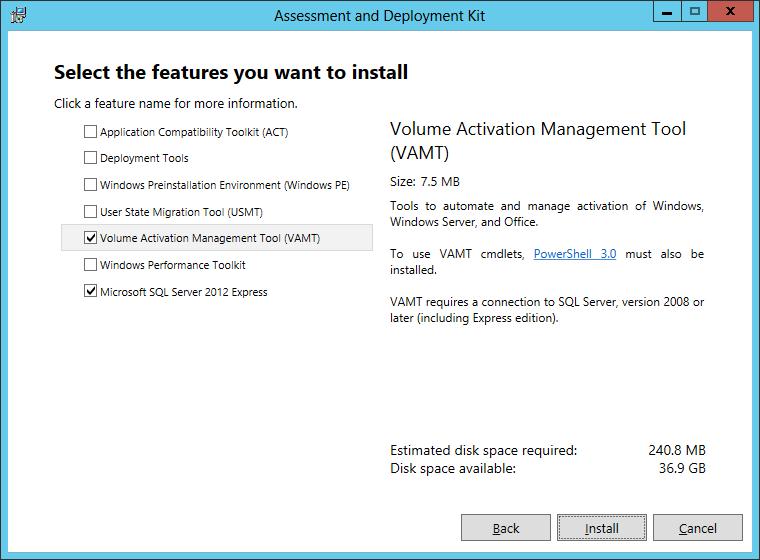This screenshot has width=760, height=560.
Task: Uncheck the Volume Activation Management Tool checkbox
Action: point(91,238)
